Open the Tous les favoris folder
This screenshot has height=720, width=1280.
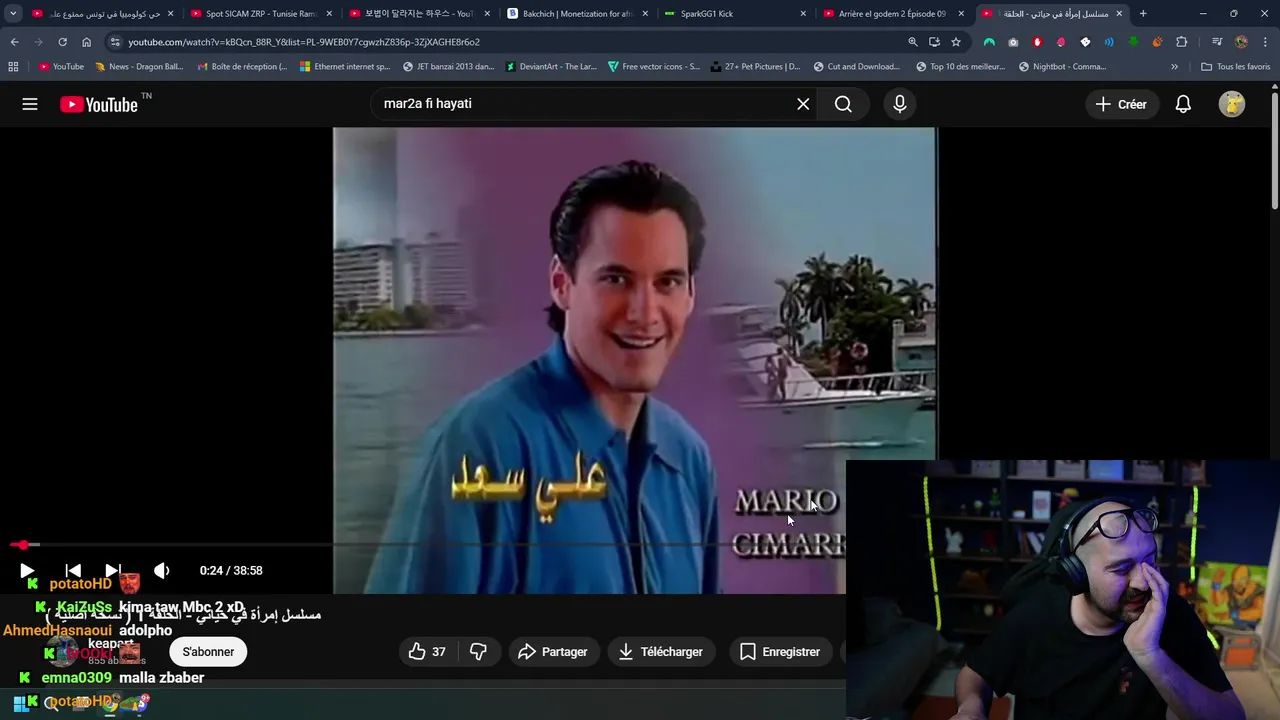coord(1235,67)
